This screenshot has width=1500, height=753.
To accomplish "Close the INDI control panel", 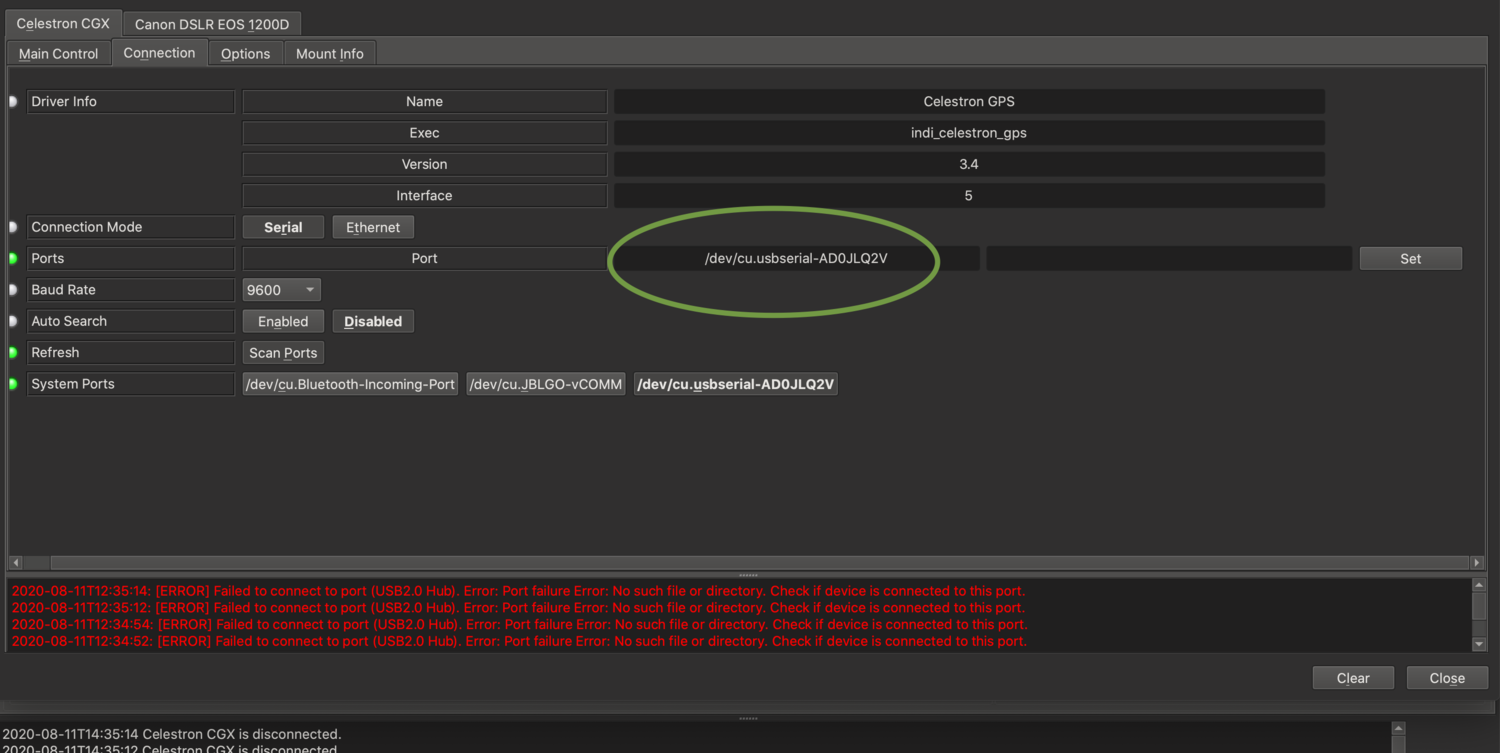I will (x=1447, y=678).
